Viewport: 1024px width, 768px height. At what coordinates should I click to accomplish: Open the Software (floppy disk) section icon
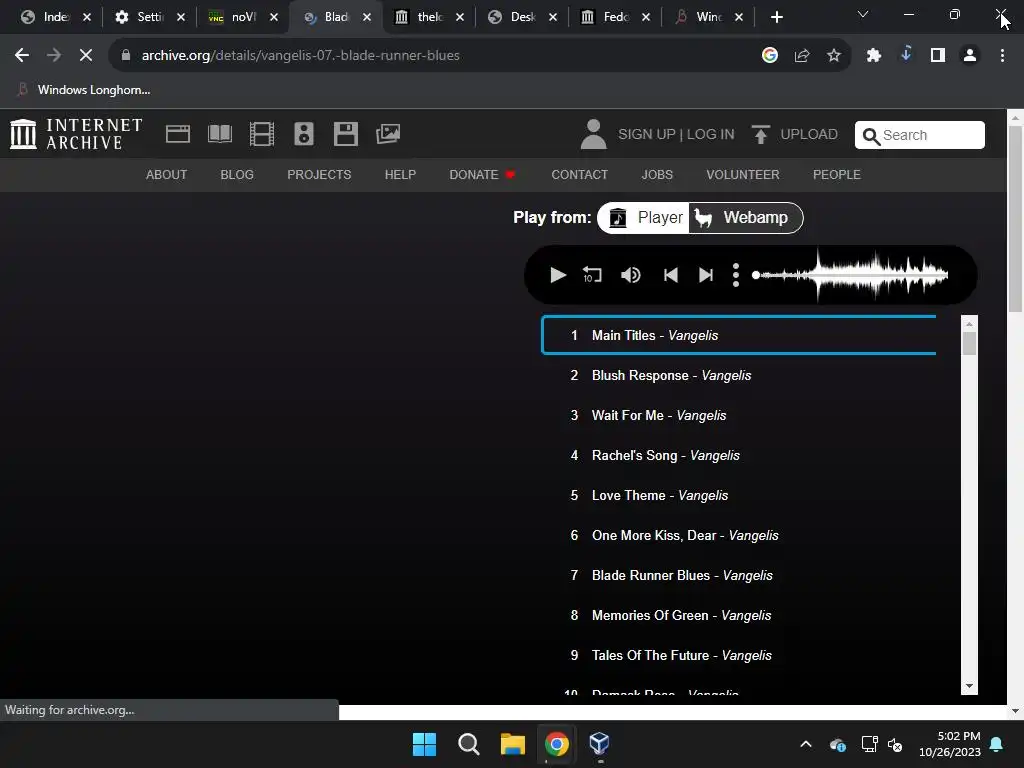(345, 134)
